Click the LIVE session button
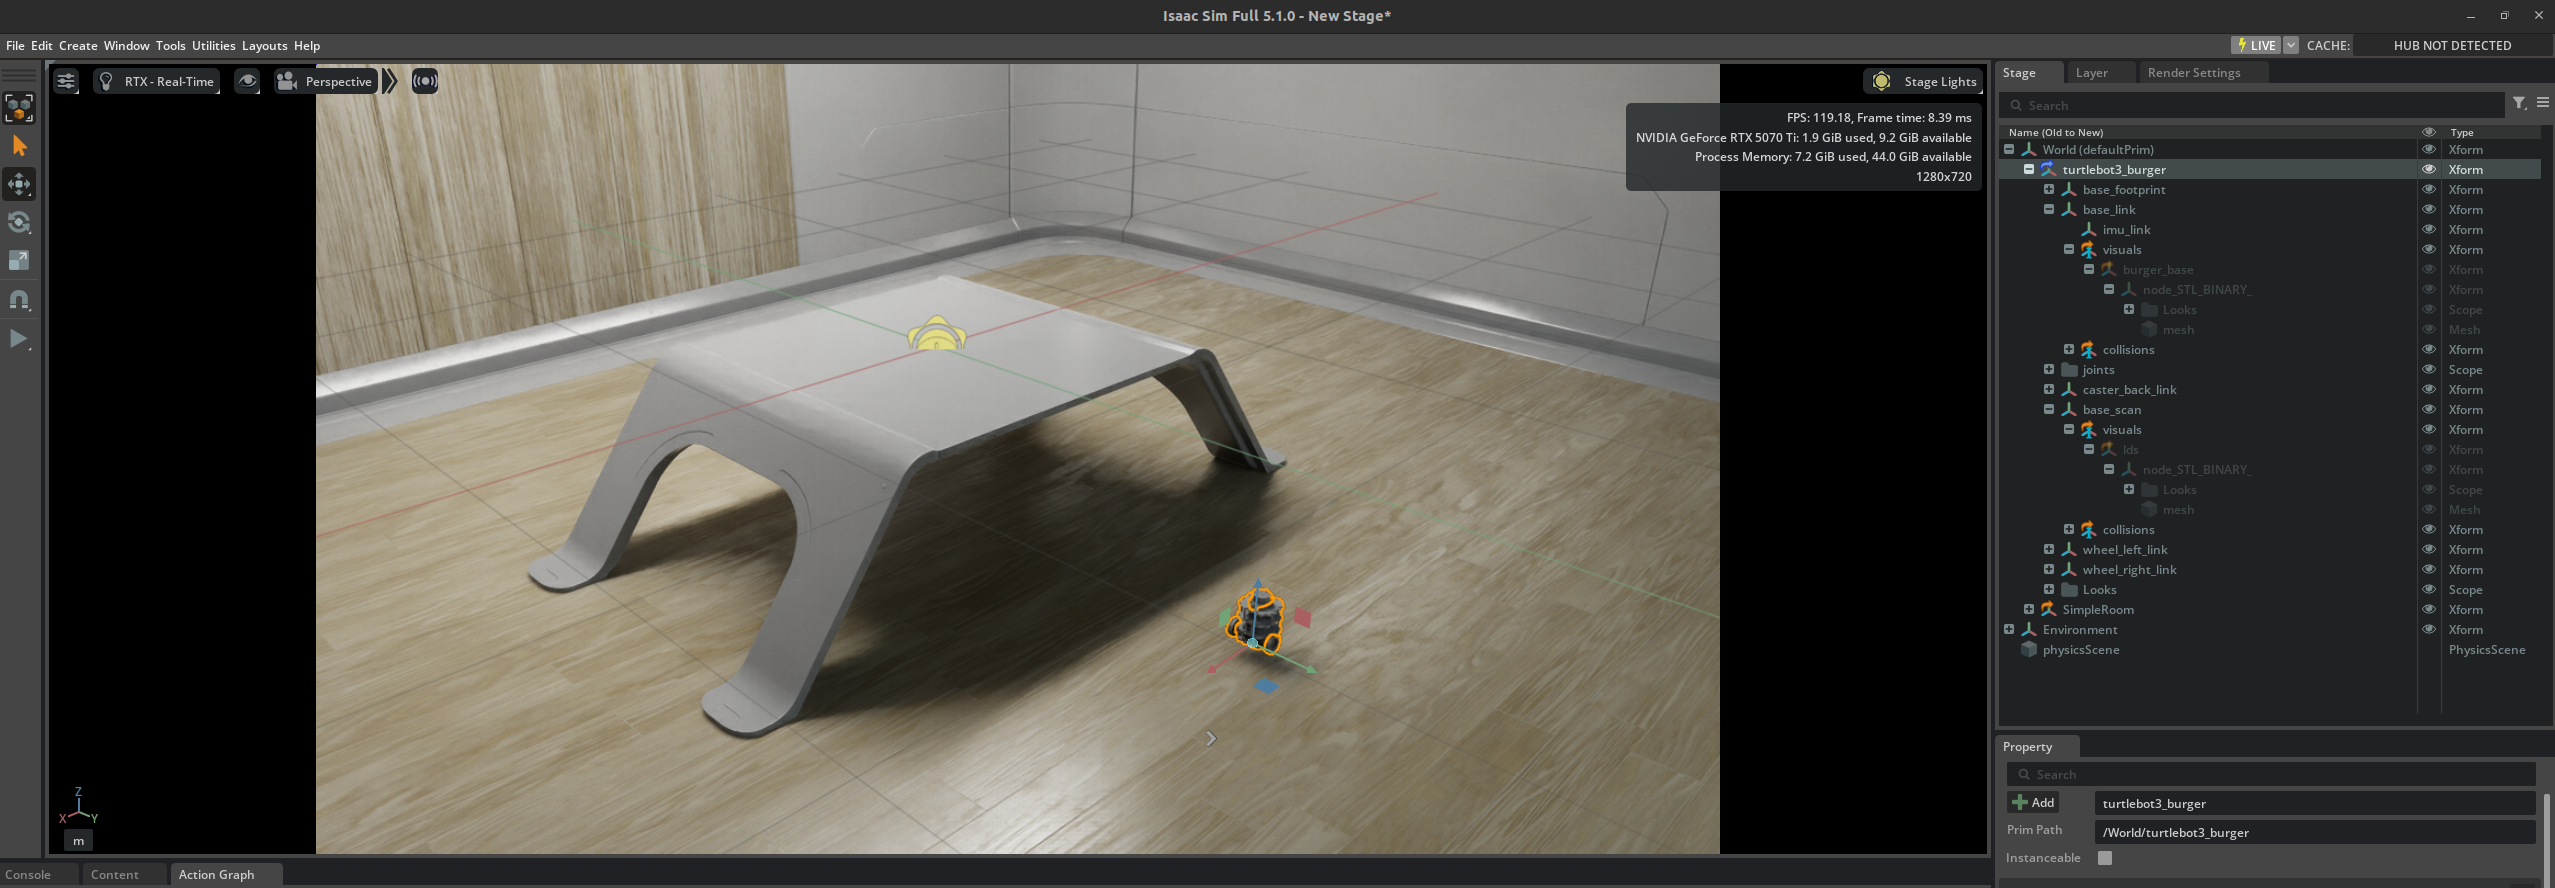 point(2256,45)
